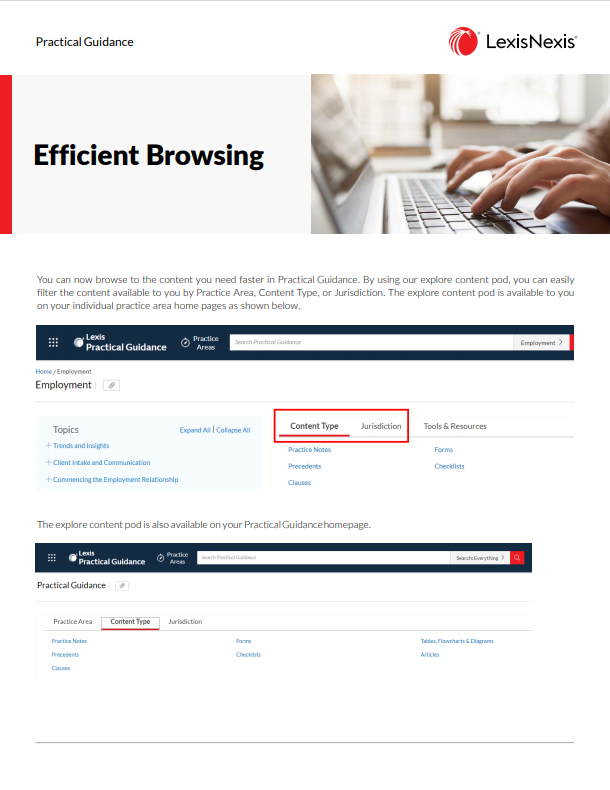Image resolution: width=610 pixels, height=790 pixels.
Task: Switch to Content Type tab on Employment page
Action: pyautogui.click(x=314, y=426)
